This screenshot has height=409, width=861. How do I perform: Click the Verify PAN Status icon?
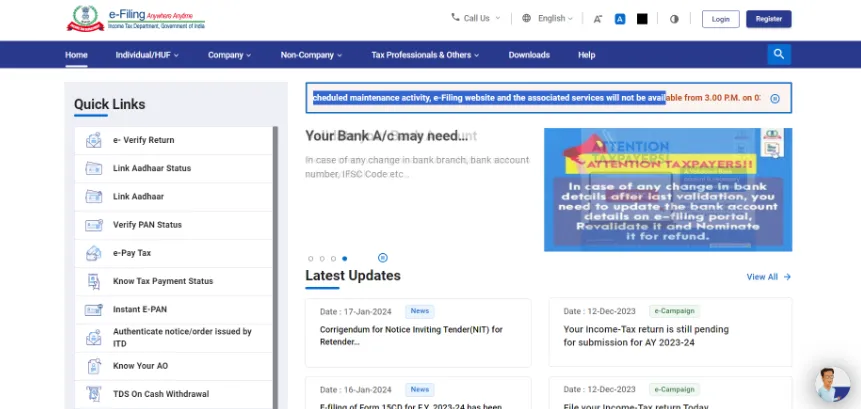[x=93, y=225]
